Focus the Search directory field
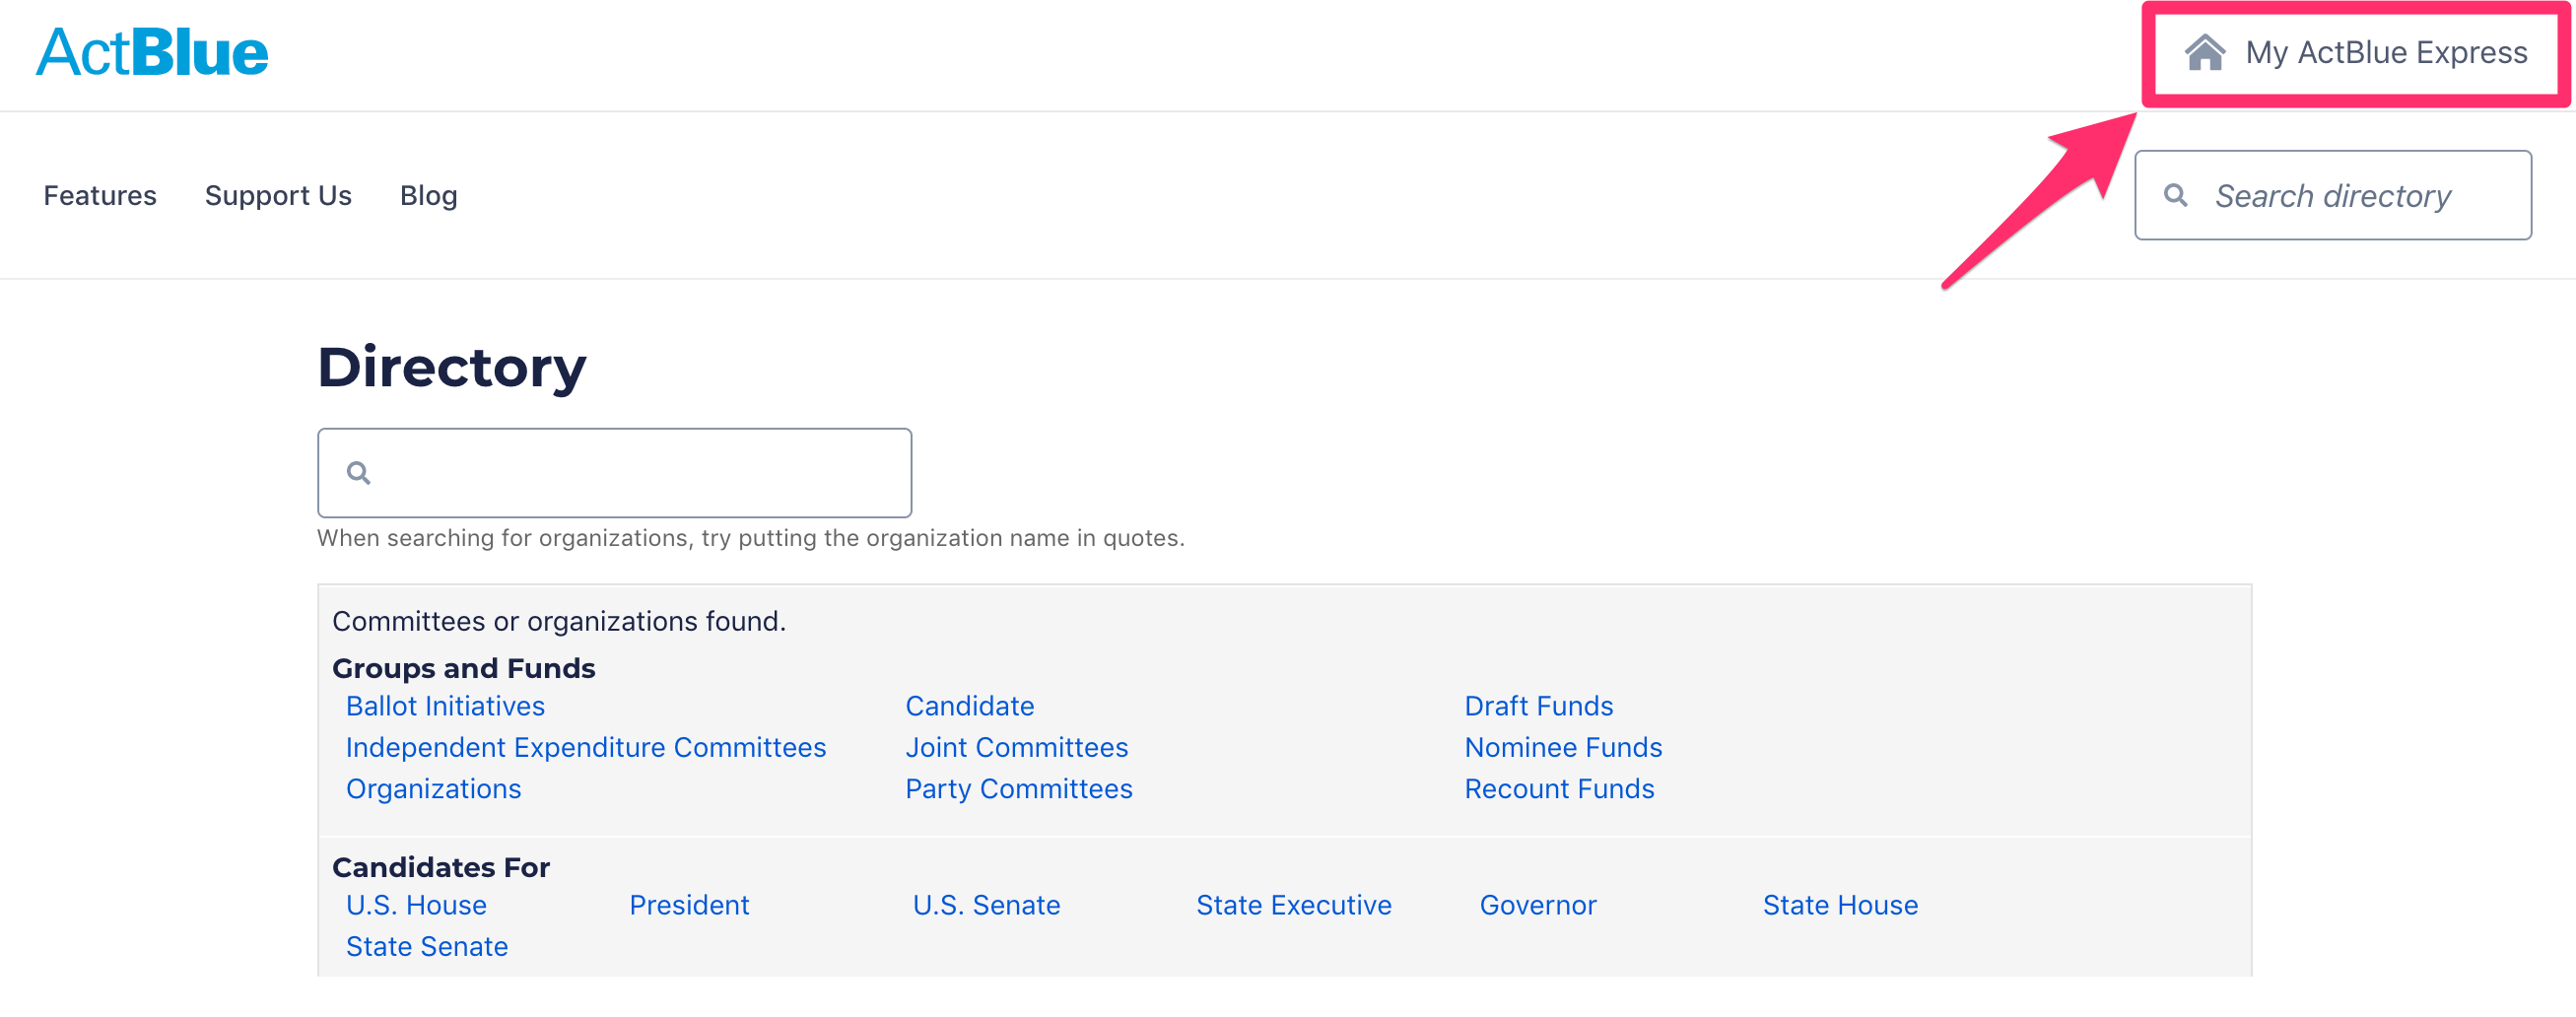 (x=2332, y=195)
